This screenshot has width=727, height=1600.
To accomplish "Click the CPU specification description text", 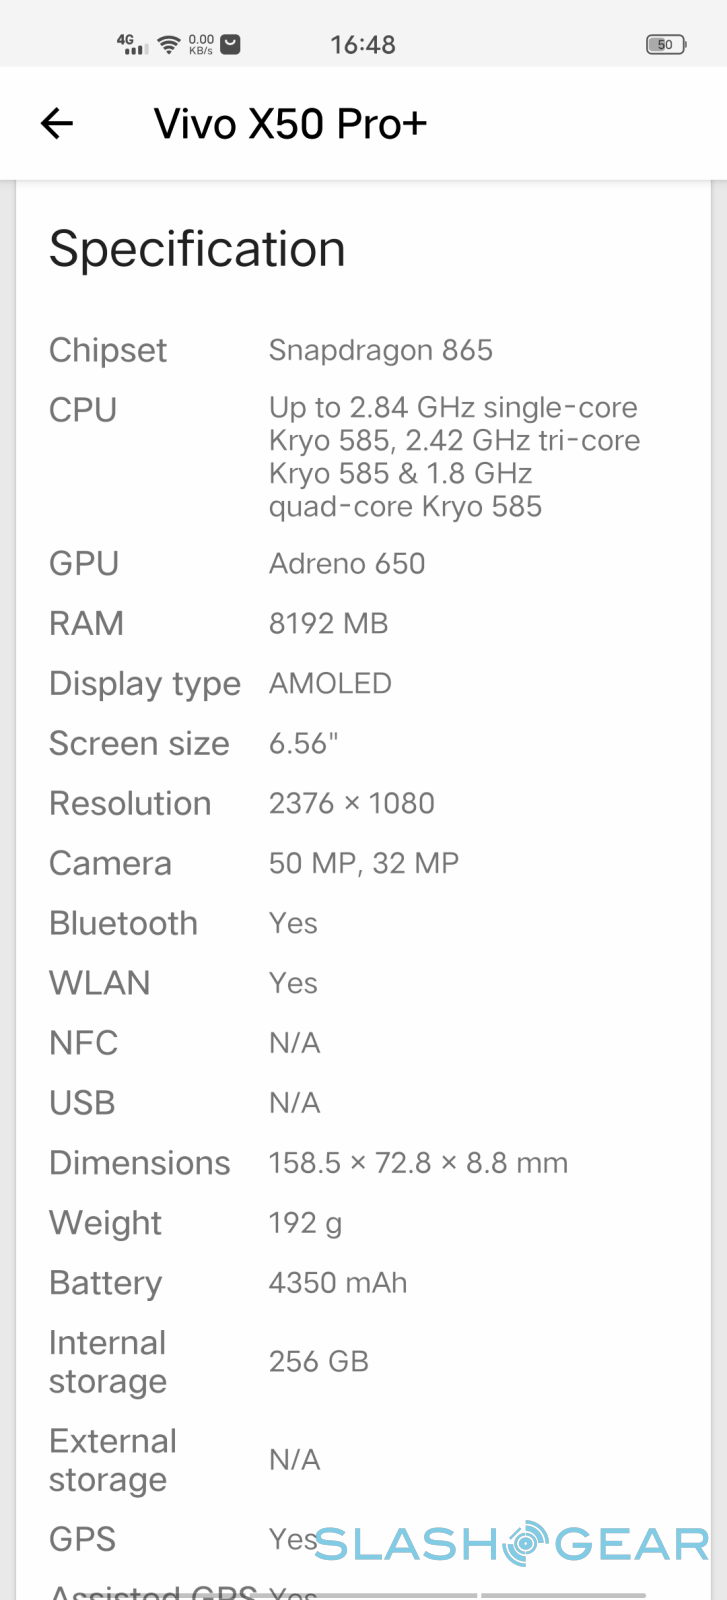I will [454, 457].
